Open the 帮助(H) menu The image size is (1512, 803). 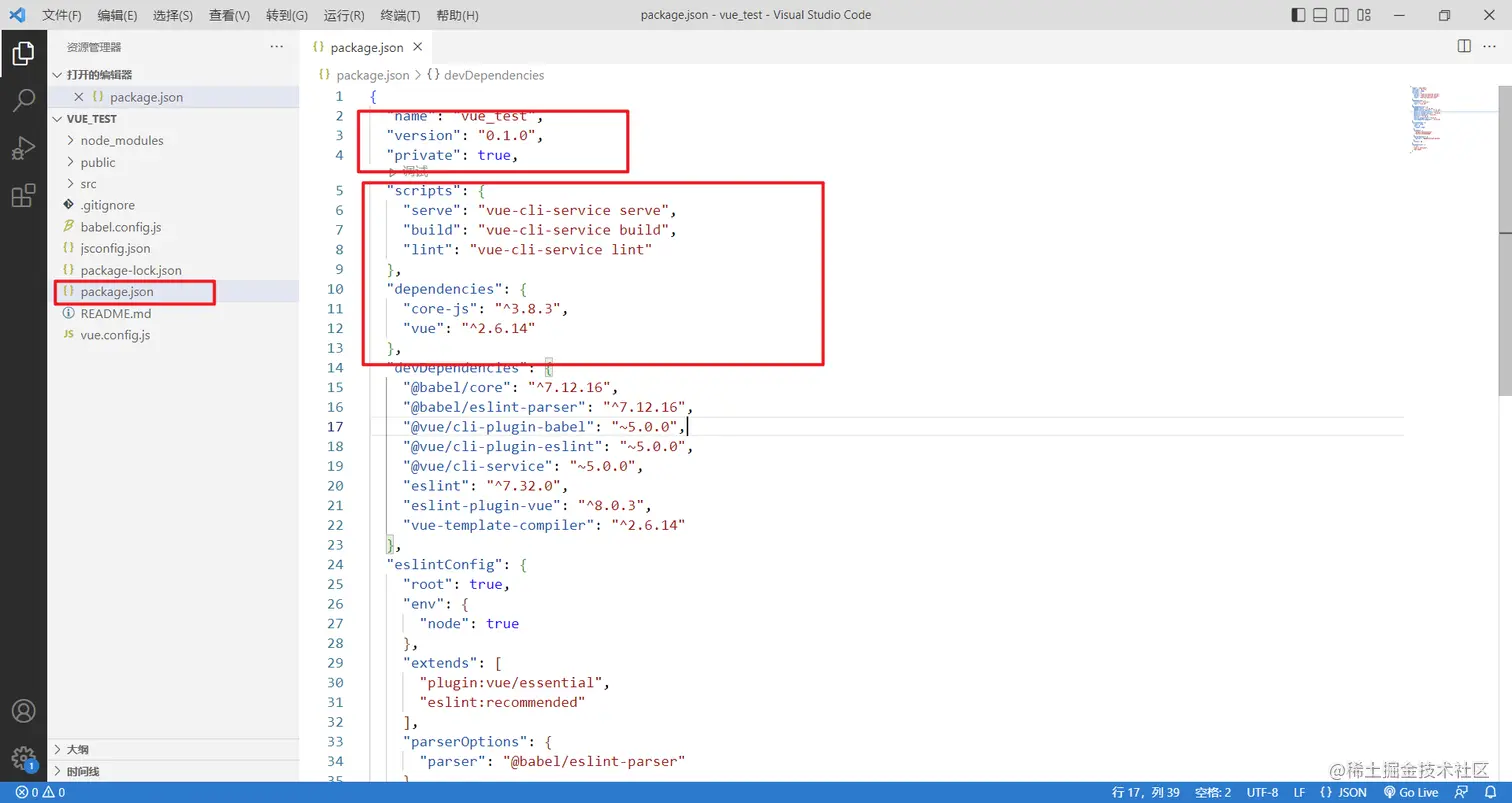[458, 15]
